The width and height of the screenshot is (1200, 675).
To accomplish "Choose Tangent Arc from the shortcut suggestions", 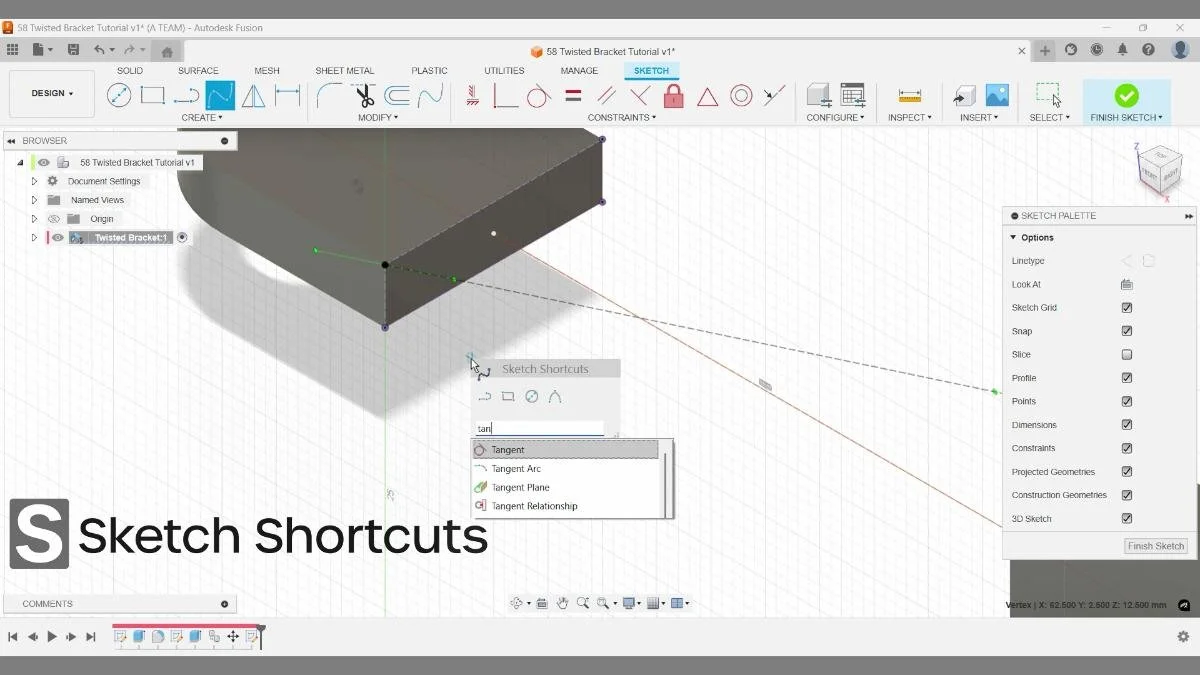I will click(x=517, y=468).
